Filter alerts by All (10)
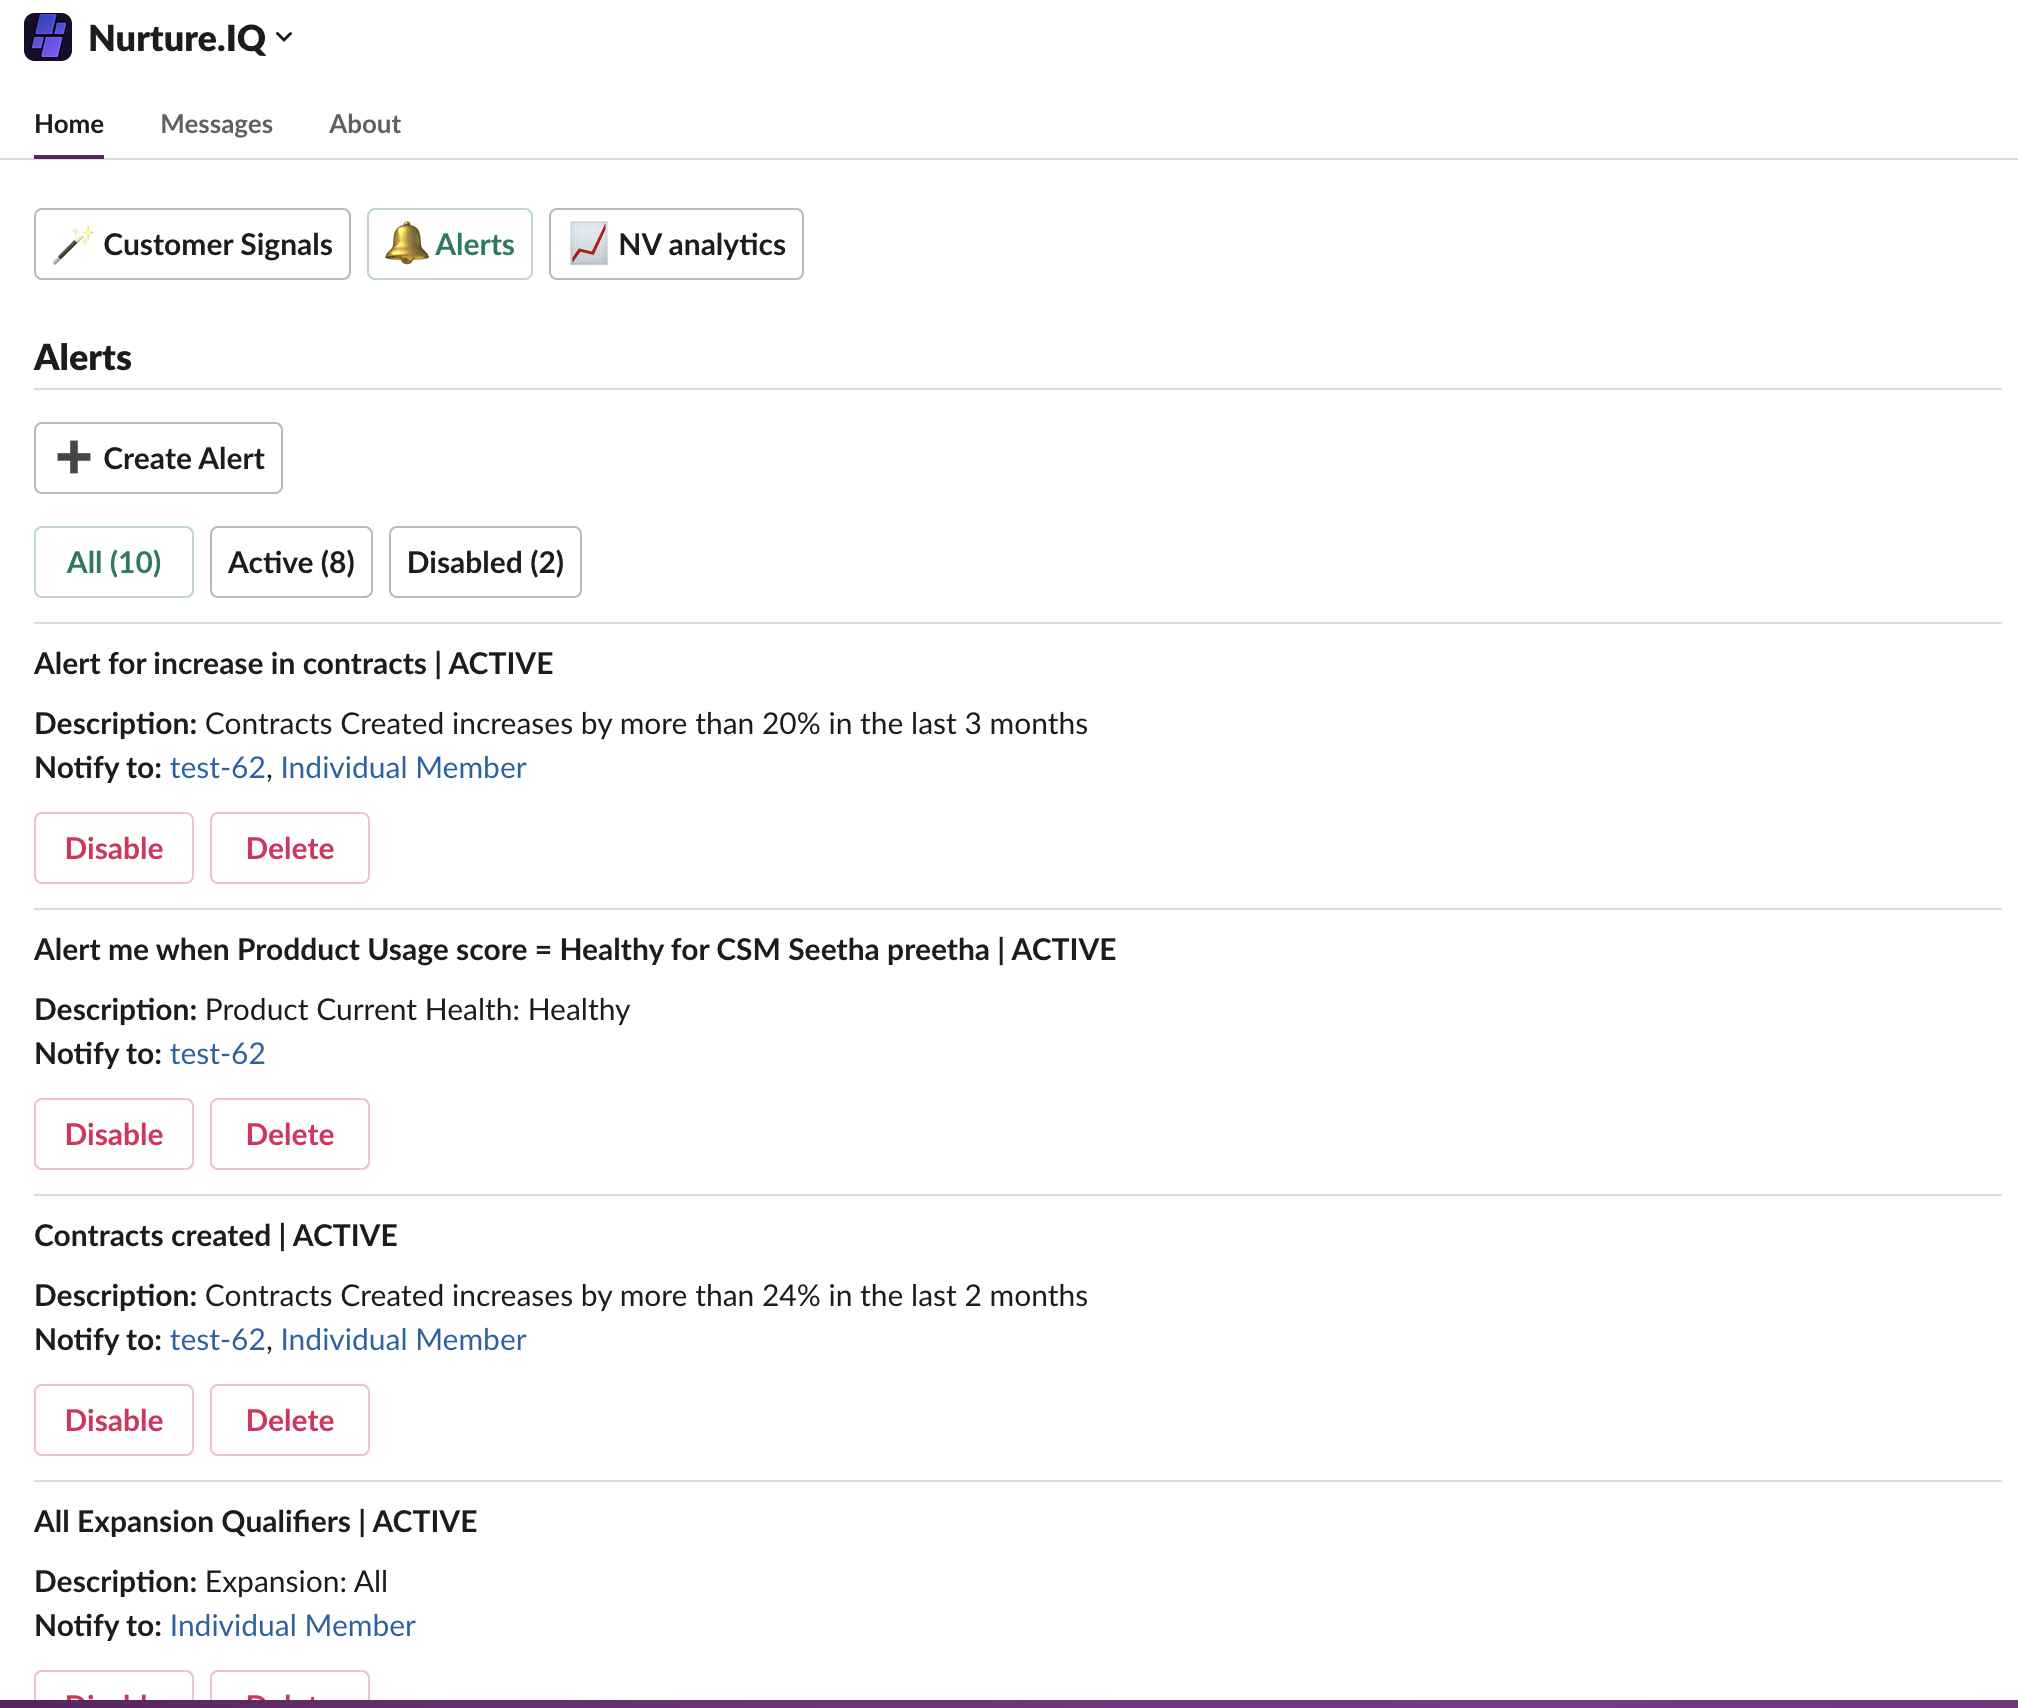The image size is (2018, 1708). coord(114,562)
